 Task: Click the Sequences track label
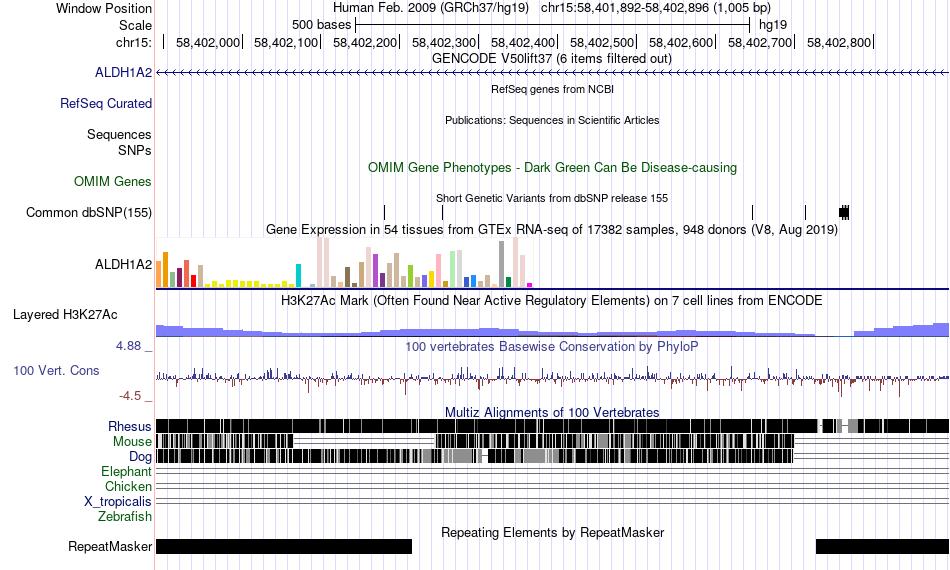tap(119, 134)
